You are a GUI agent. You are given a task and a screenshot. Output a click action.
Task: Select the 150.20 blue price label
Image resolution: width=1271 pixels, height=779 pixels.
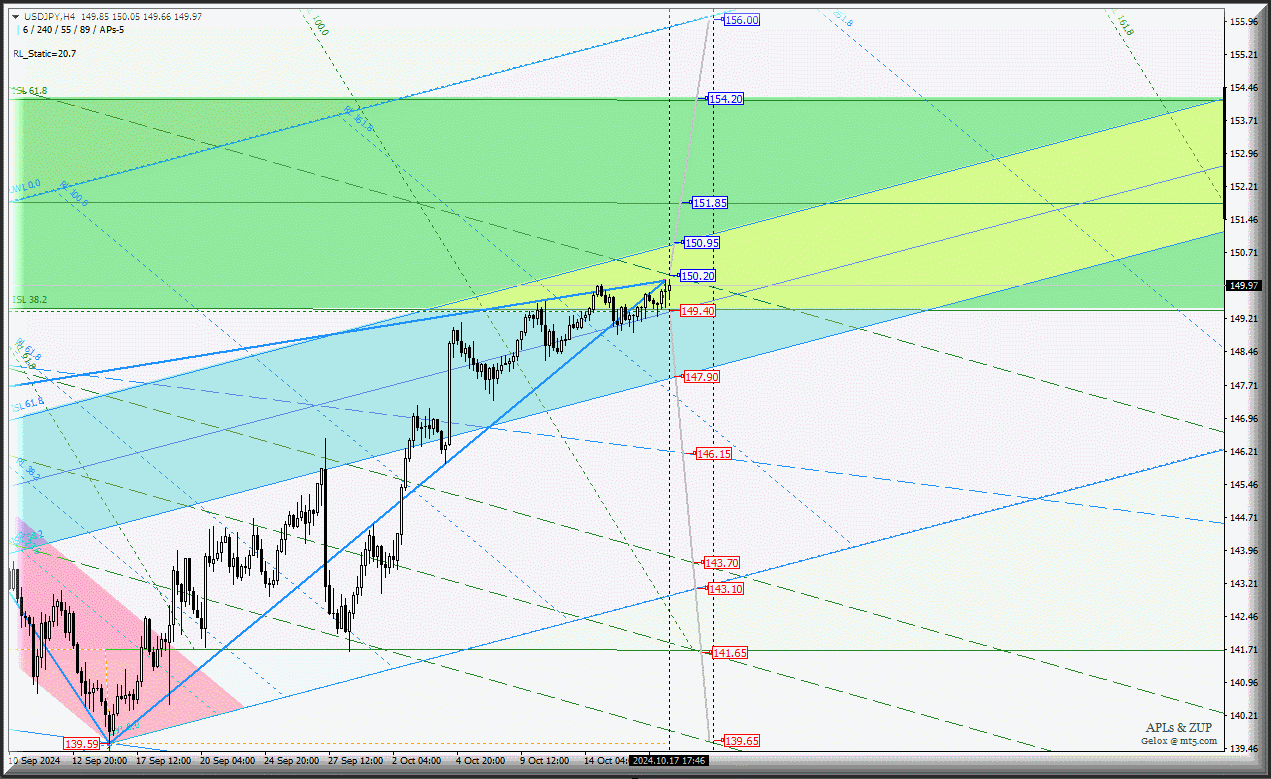[697, 276]
